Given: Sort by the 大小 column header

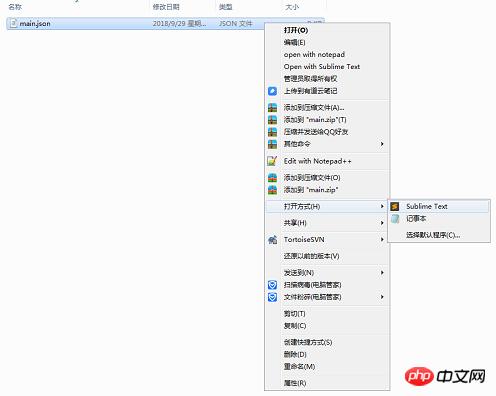Looking at the screenshot, I should (x=292, y=7).
